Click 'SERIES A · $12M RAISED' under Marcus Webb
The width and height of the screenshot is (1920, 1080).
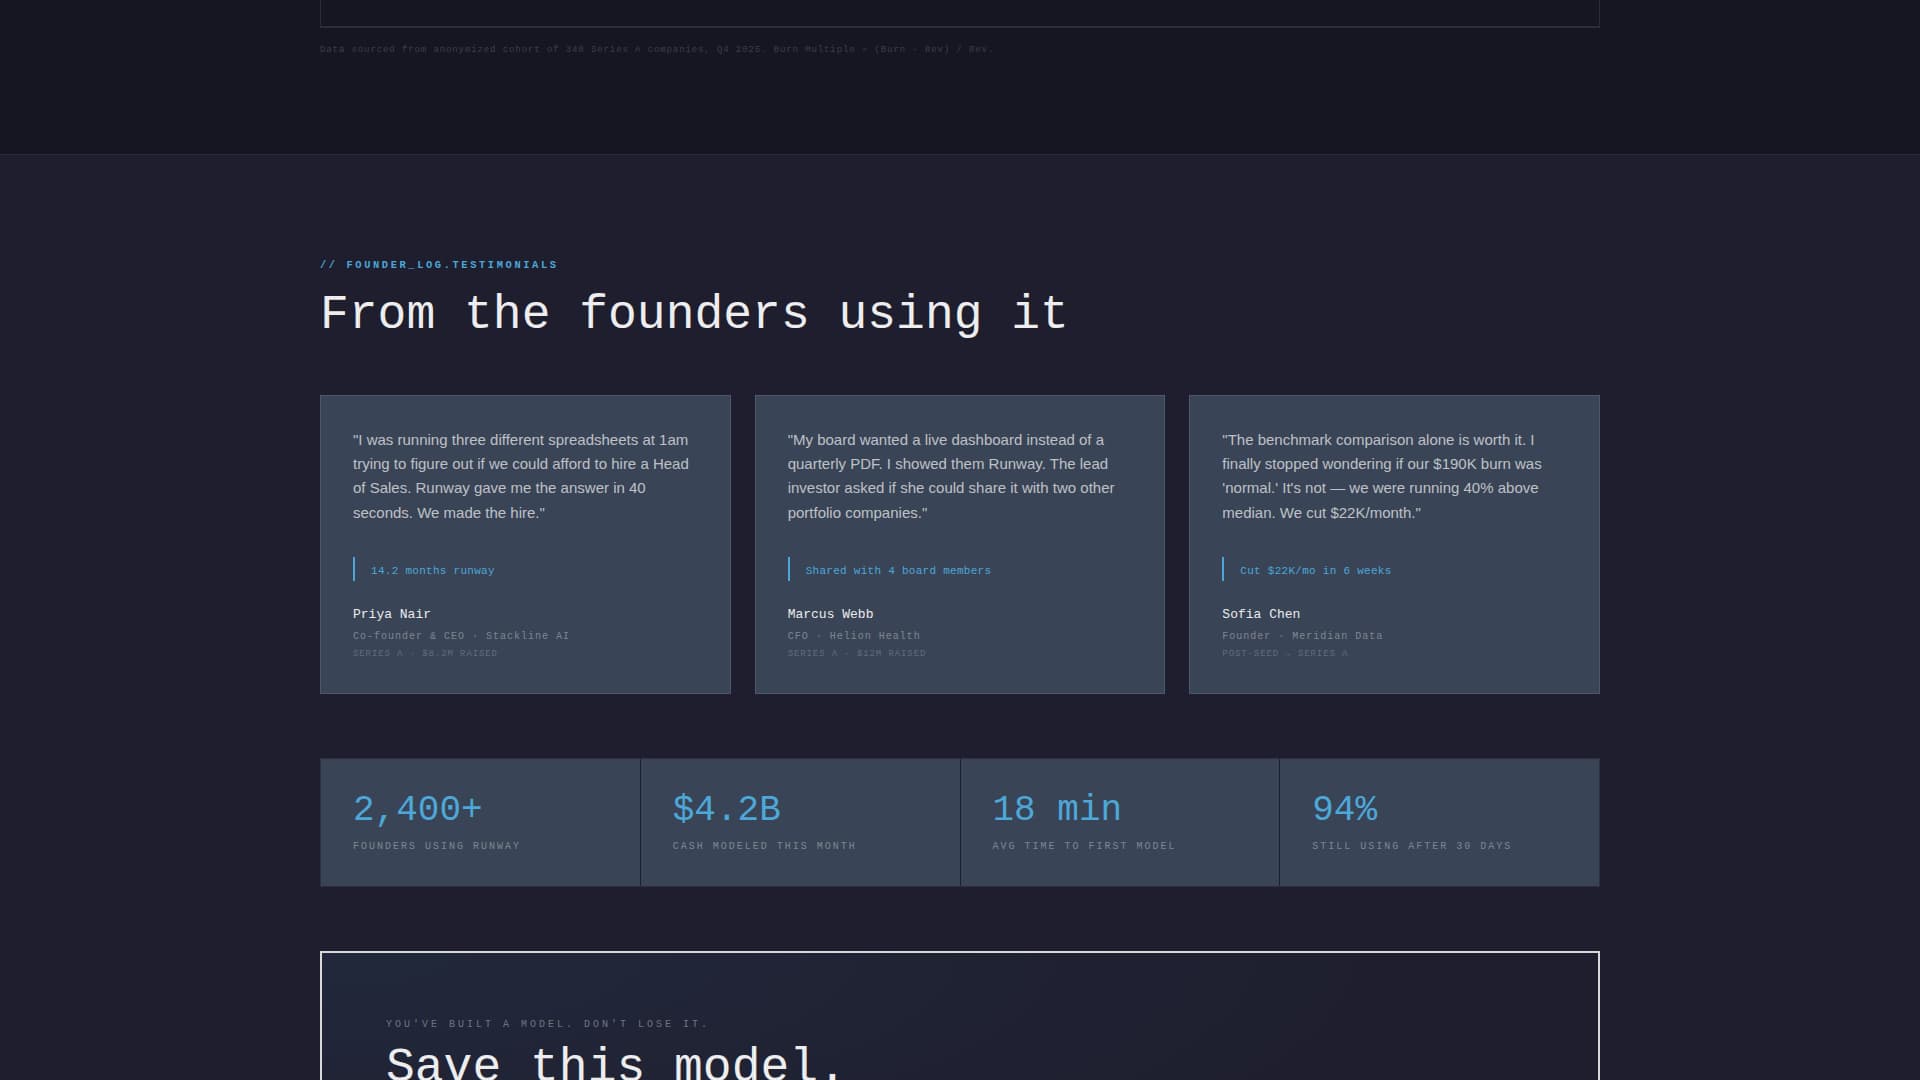pos(856,654)
